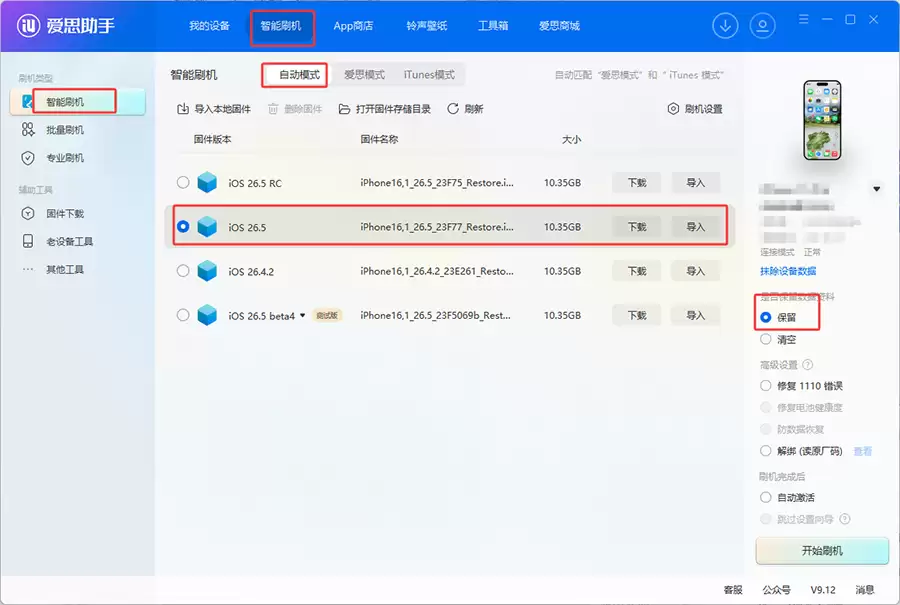The width and height of the screenshot is (900, 605).
Task: Click the 固件下载 sidebar icon
Action: click(28, 214)
